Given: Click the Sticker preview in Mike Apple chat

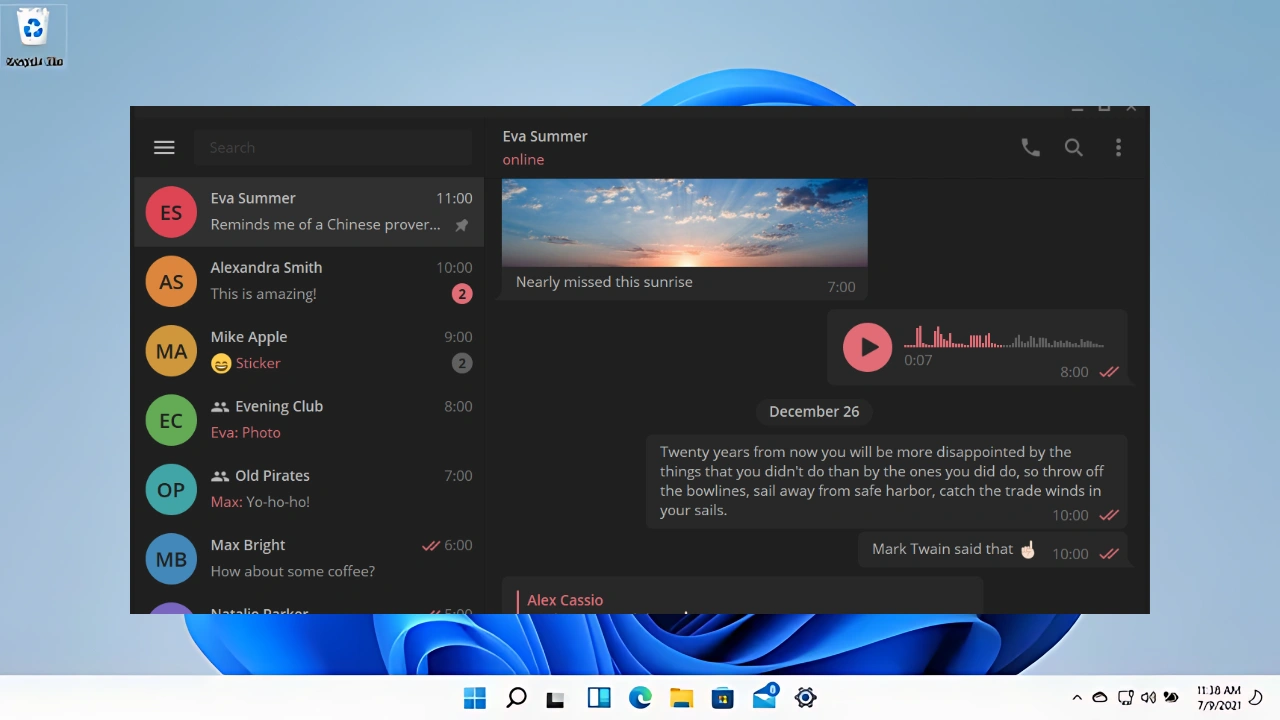Looking at the screenshot, I should tap(245, 364).
